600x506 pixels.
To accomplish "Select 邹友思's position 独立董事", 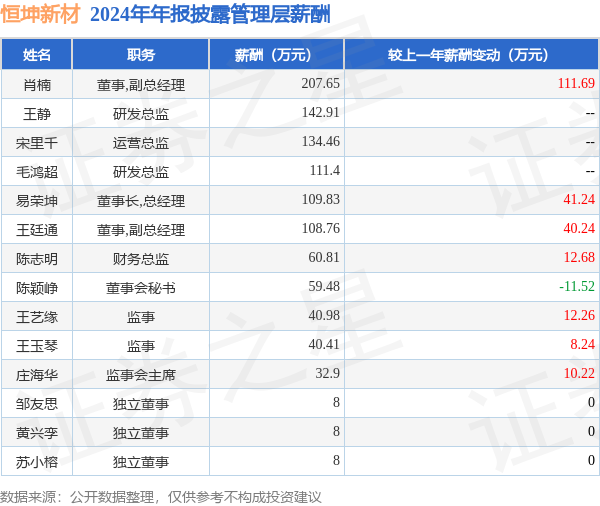I will coord(141,404).
